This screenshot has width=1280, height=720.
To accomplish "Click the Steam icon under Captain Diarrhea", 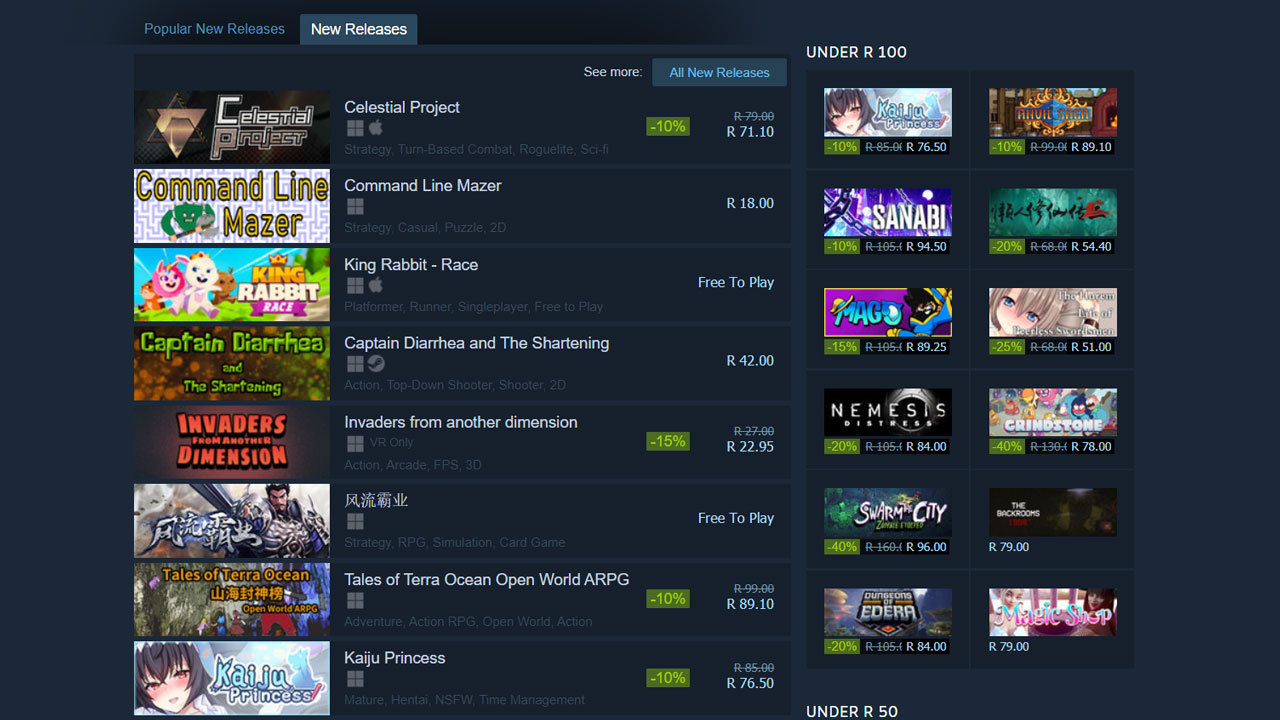I will click(376, 364).
